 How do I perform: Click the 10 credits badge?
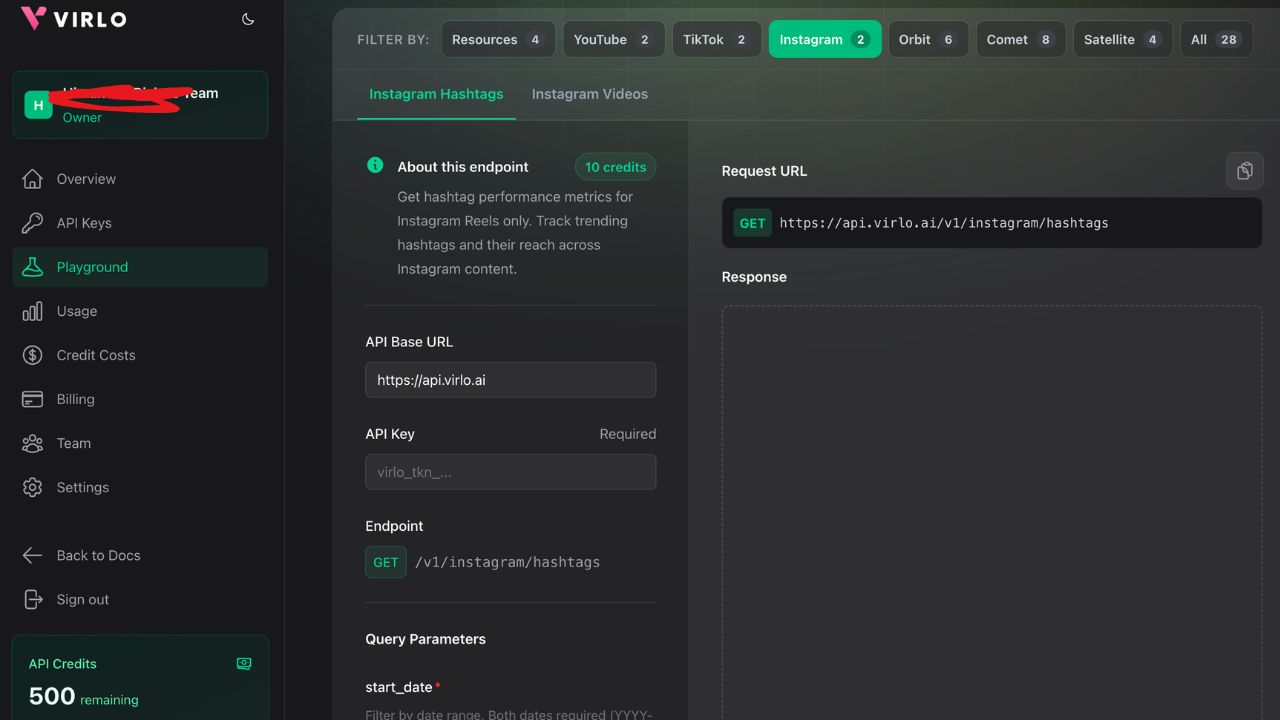616,167
